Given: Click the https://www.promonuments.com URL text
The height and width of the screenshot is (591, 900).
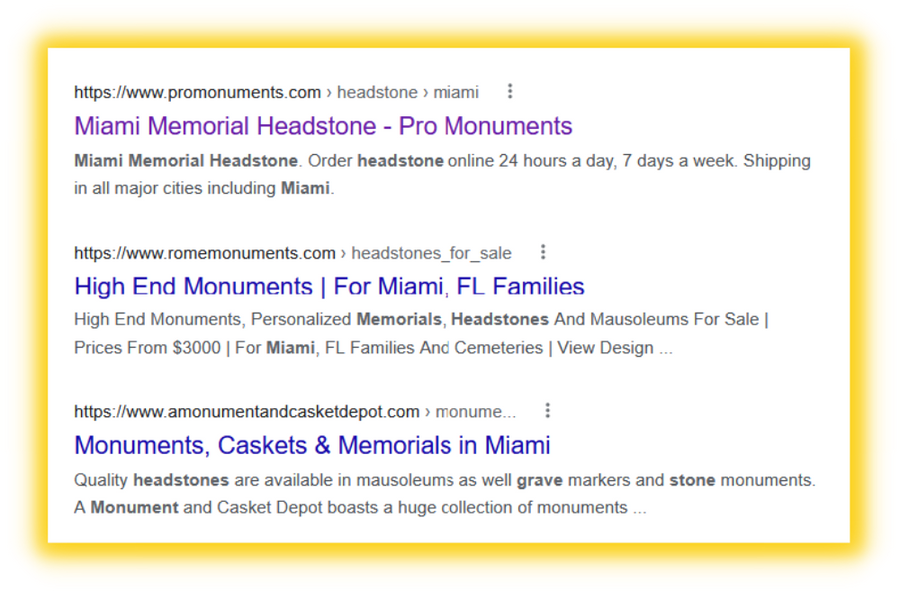Looking at the screenshot, I should pos(197,92).
